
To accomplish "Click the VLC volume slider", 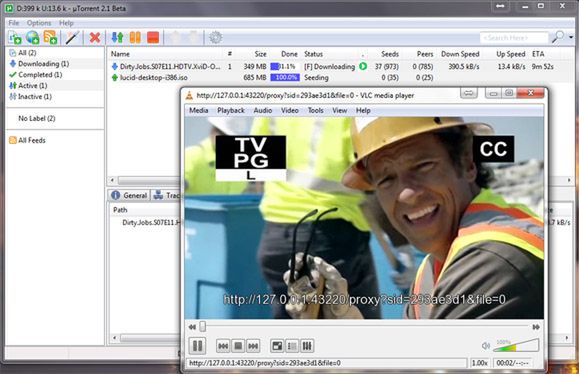I will tap(516, 345).
